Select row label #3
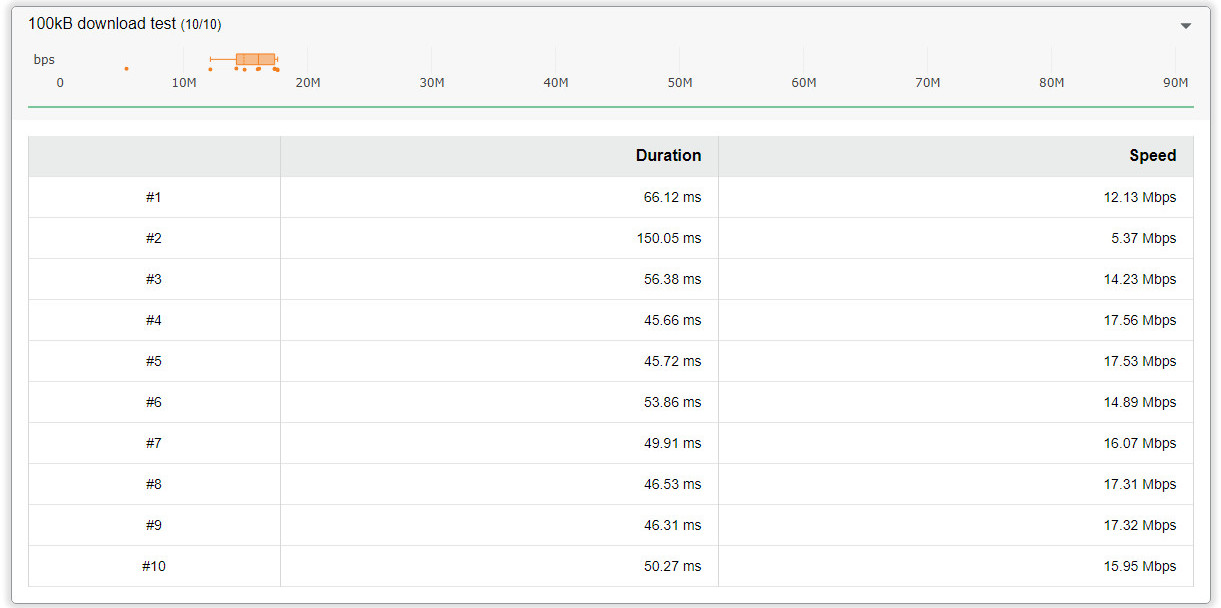The width and height of the screenshot is (1221, 608). pyautogui.click(x=153, y=279)
